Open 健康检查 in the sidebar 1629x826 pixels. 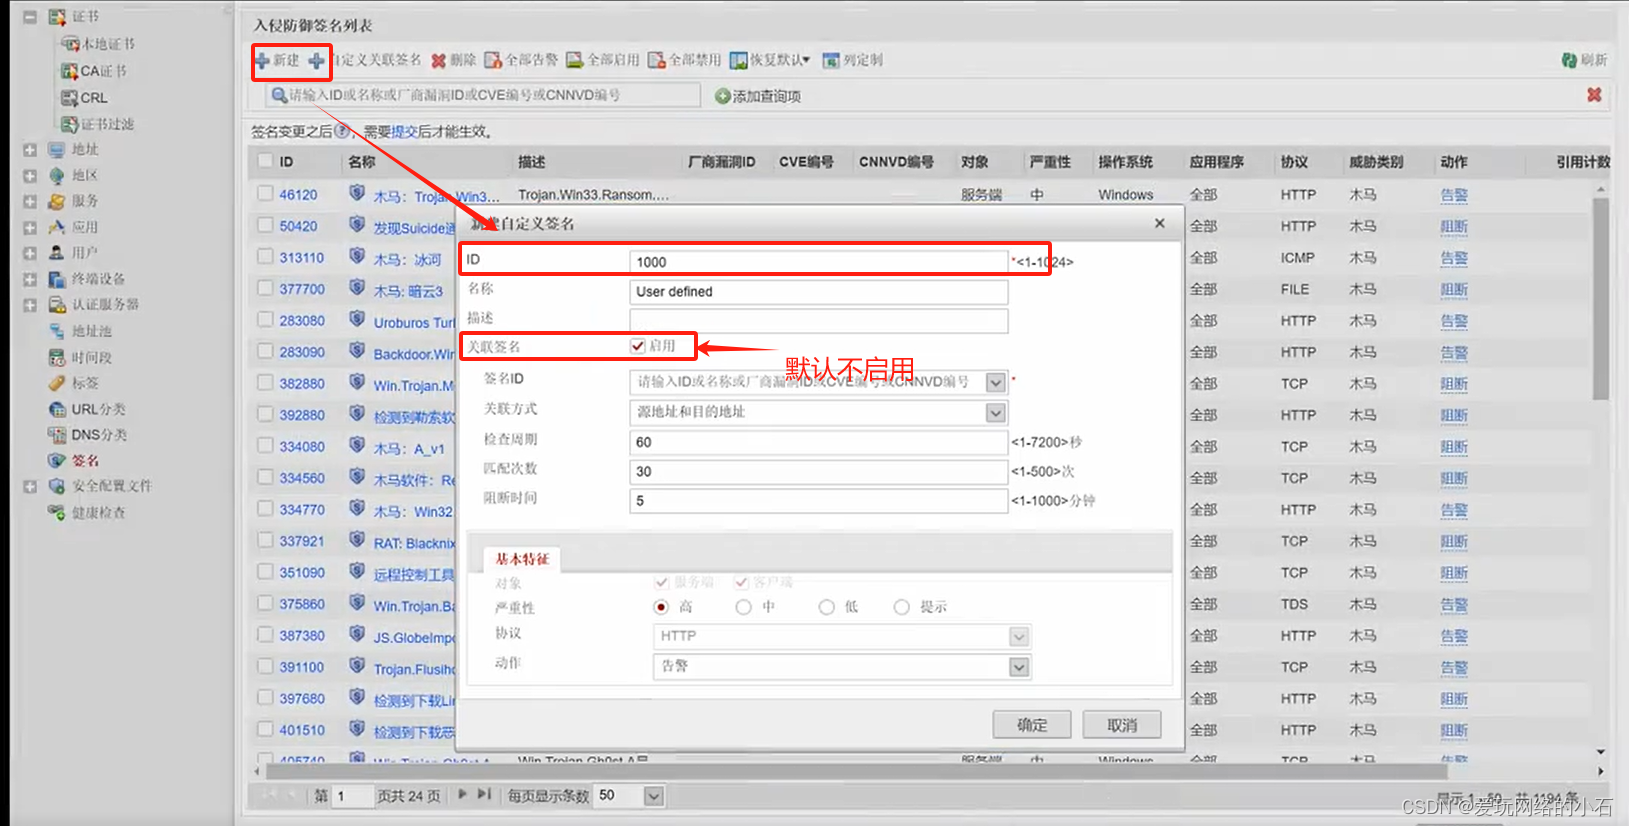tap(87, 513)
